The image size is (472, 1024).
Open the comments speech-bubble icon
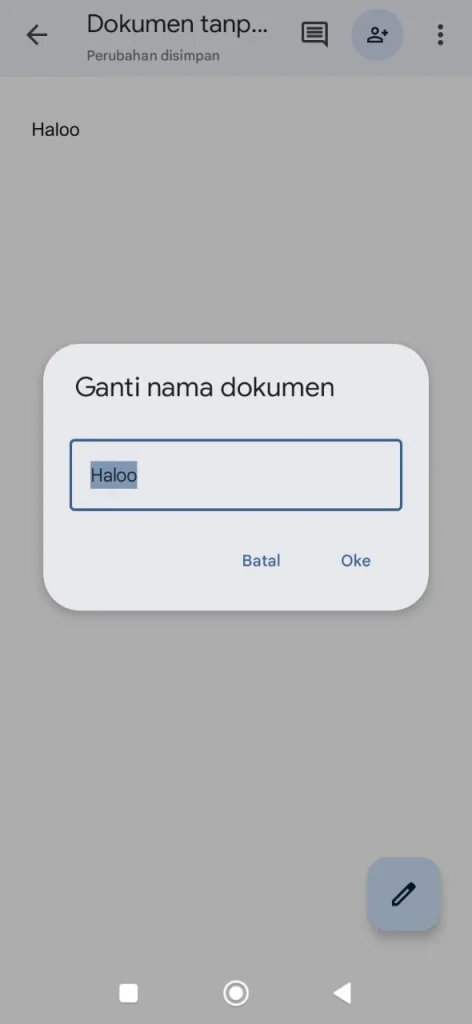[314, 35]
